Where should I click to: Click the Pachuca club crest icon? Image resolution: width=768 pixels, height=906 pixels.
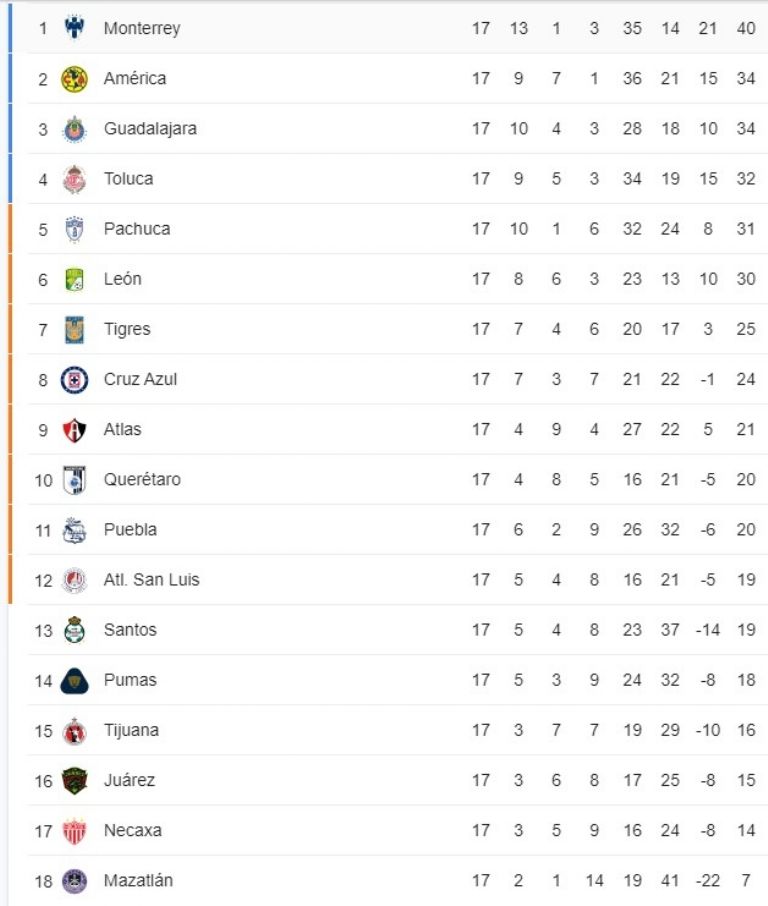[74, 229]
